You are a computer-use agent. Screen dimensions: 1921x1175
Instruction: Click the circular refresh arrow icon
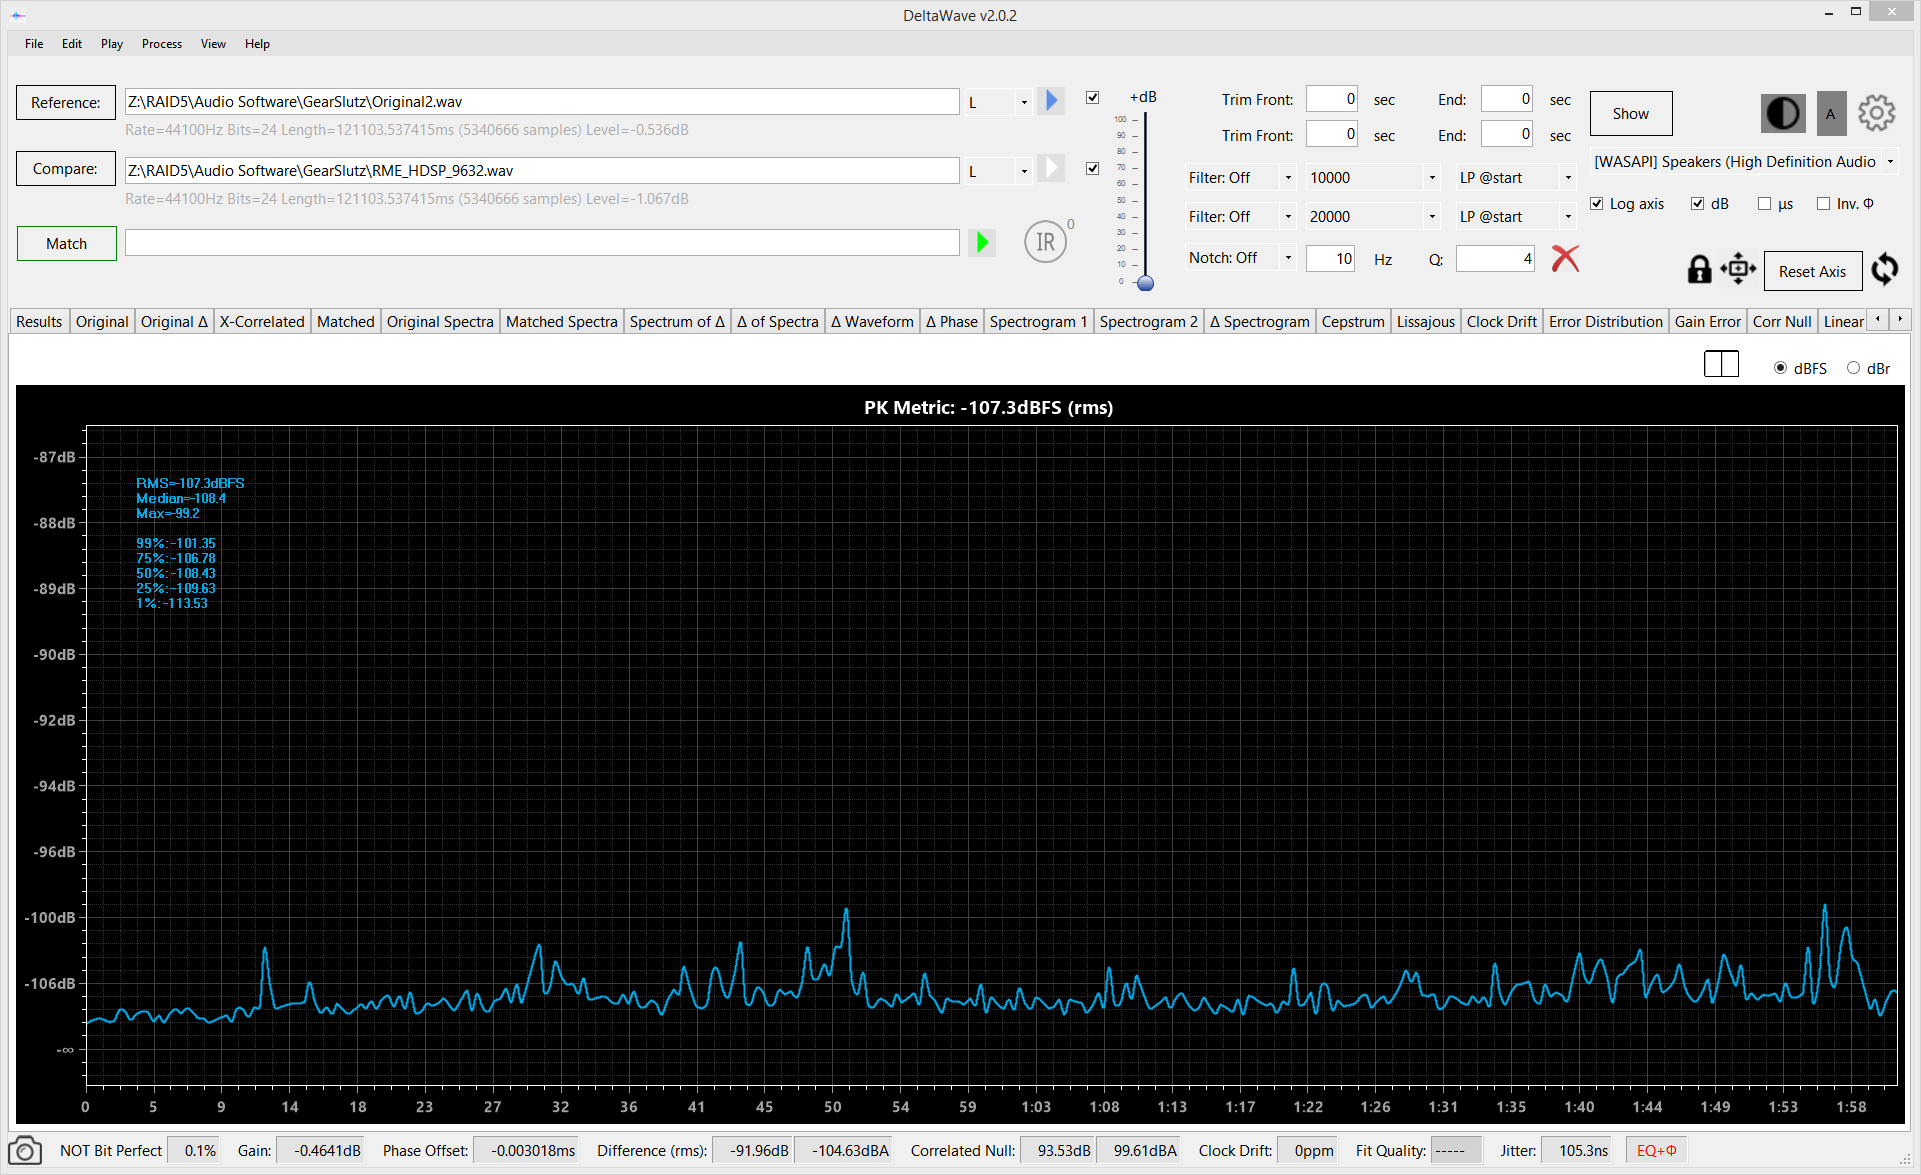coord(1885,269)
